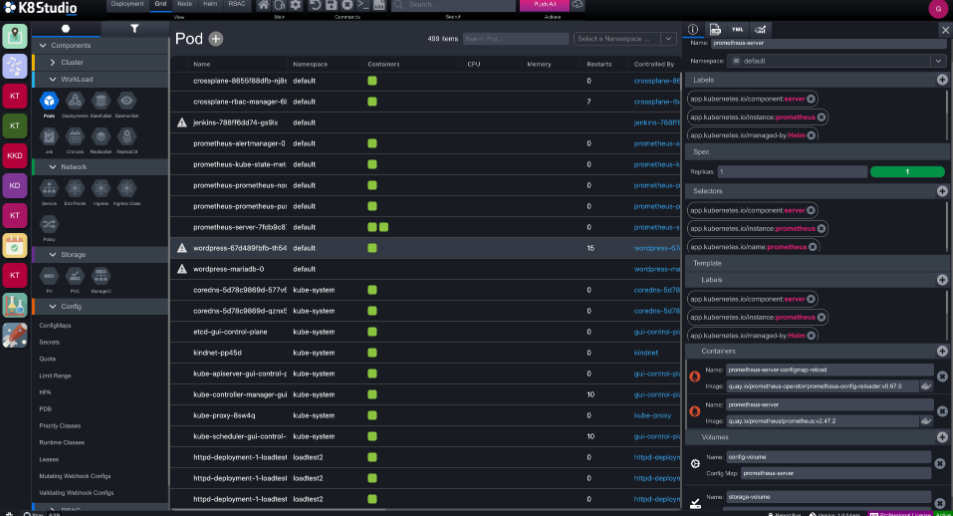Screen dimensions: 953x516
Task: Open the YML tab in details panel
Action: pyautogui.click(x=738, y=30)
